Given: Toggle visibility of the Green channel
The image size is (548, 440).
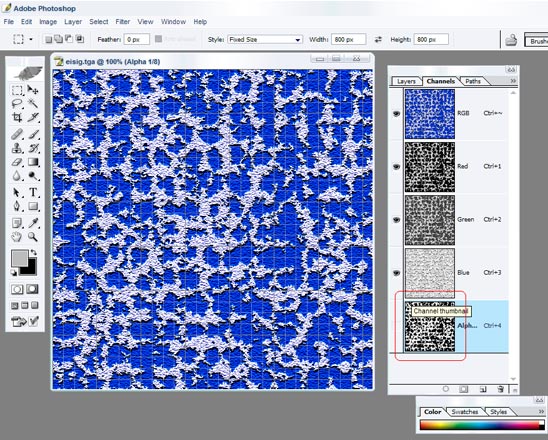Looking at the screenshot, I should tap(396, 220).
